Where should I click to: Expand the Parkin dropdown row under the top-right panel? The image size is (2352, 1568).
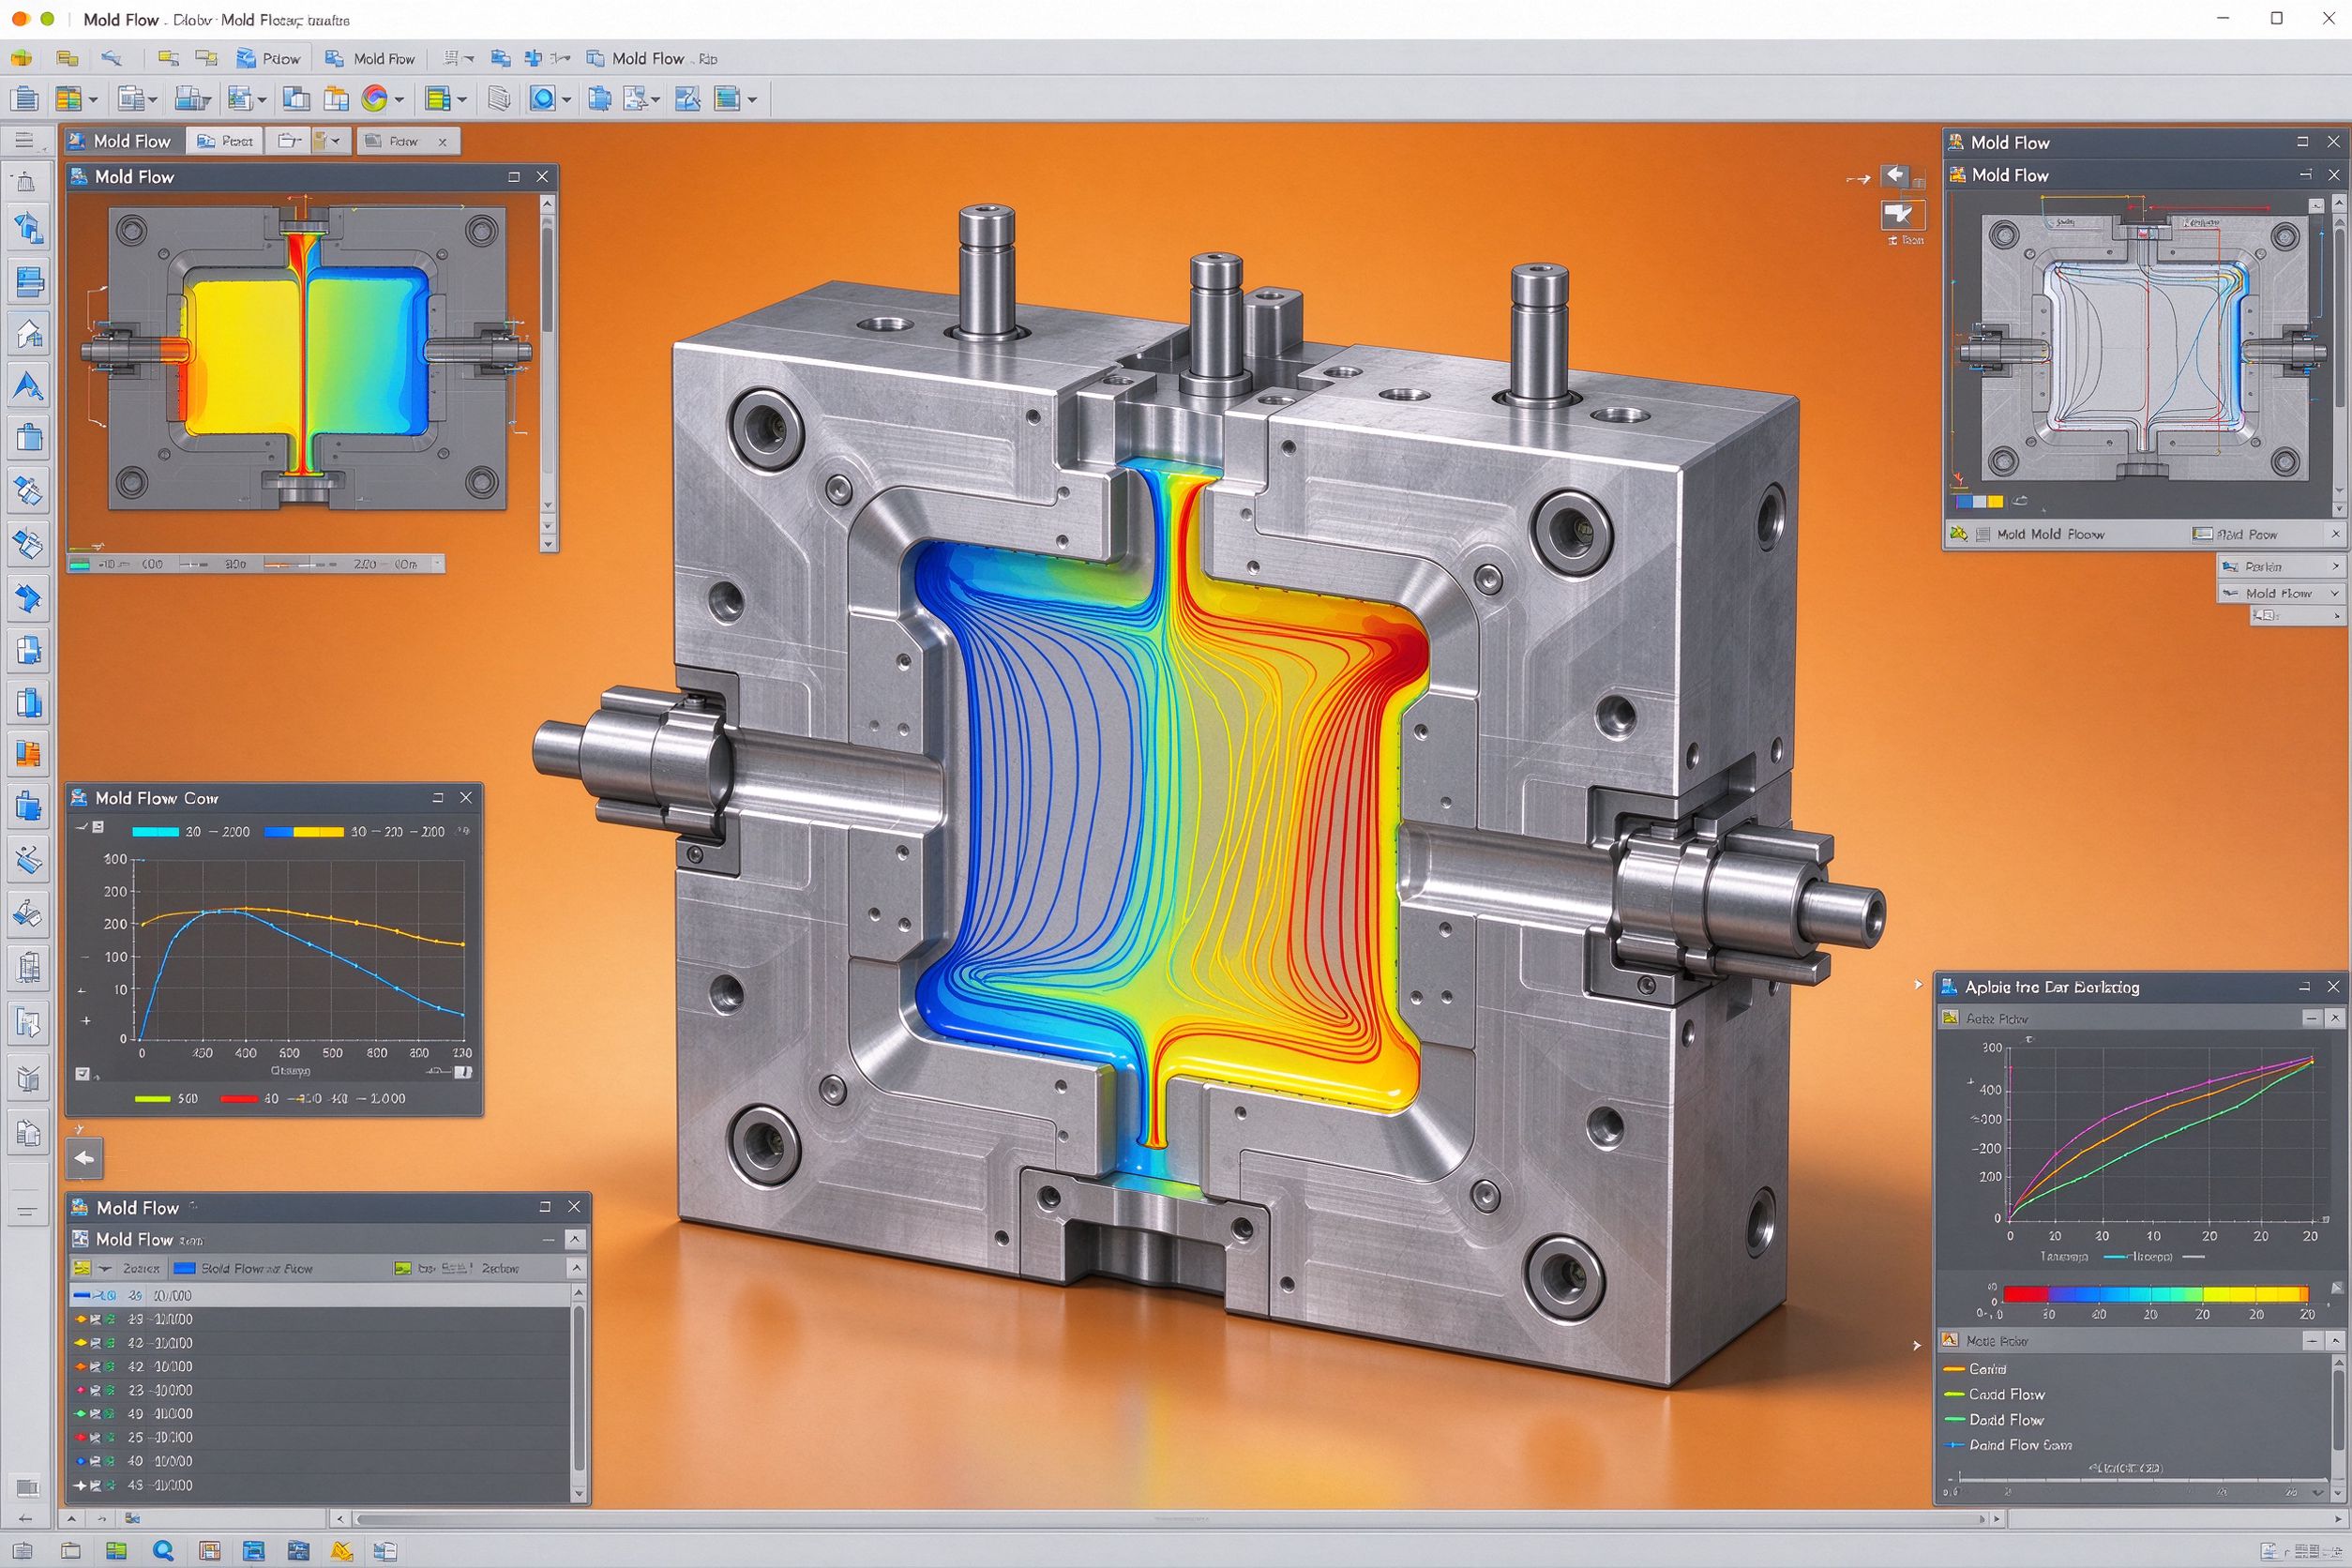click(x=2281, y=566)
